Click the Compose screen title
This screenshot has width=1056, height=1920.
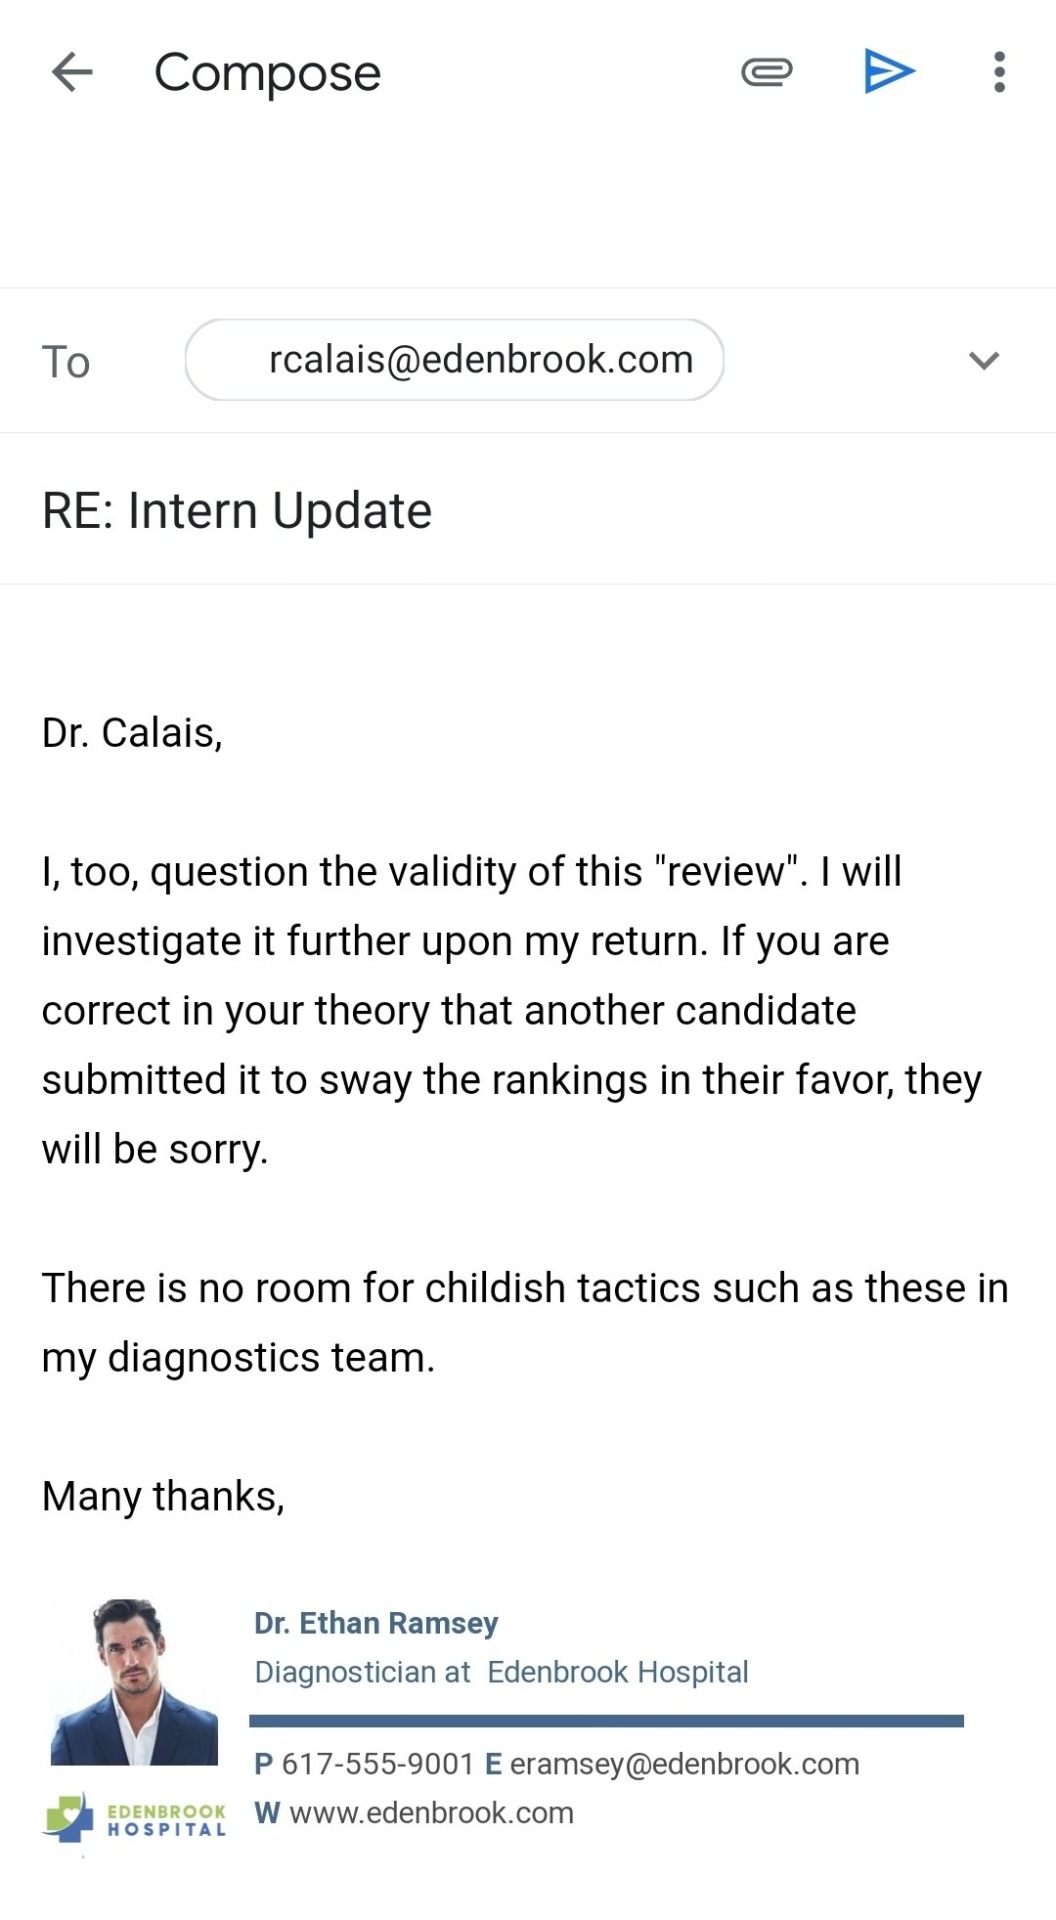pos(267,73)
